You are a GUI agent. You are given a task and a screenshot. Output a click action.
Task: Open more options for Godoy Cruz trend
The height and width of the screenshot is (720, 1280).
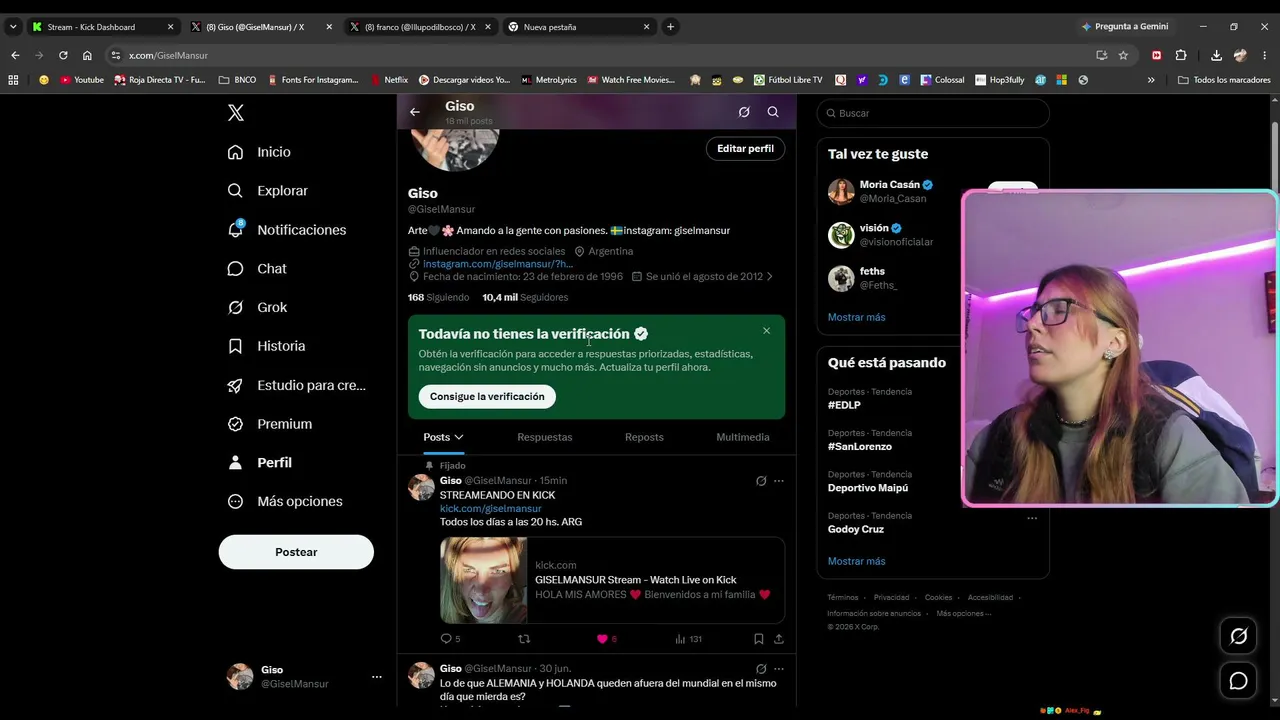point(1032,518)
